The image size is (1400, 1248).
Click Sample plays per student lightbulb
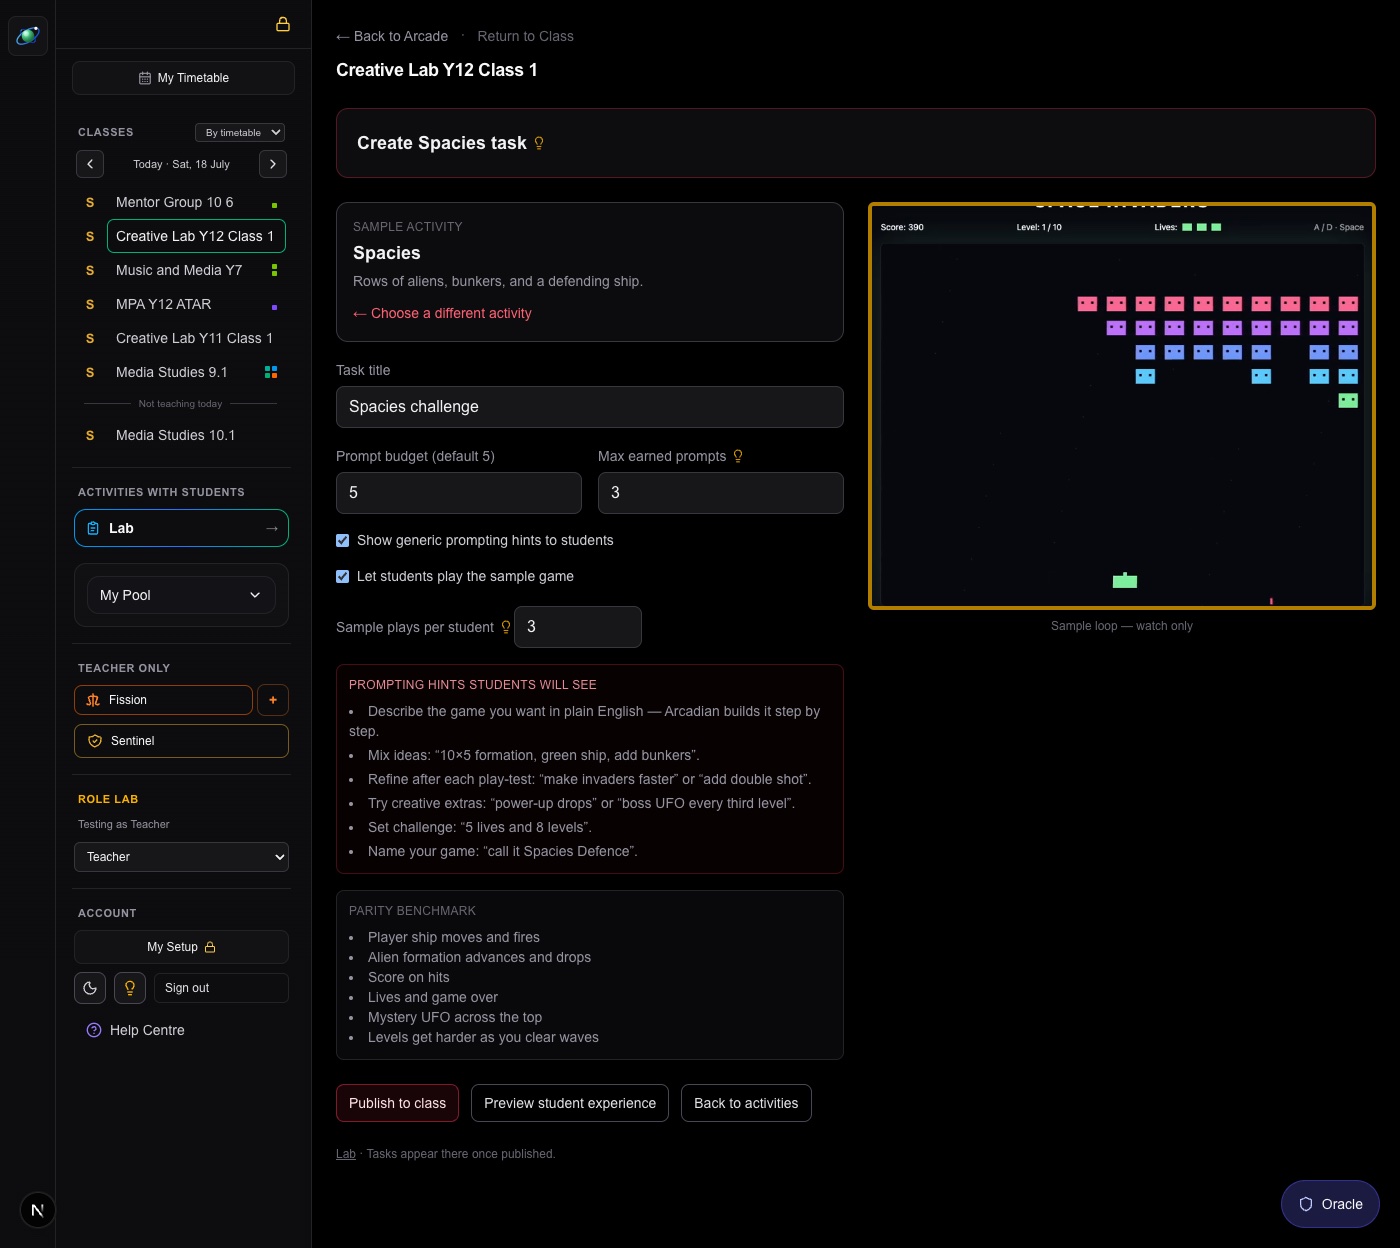506,627
